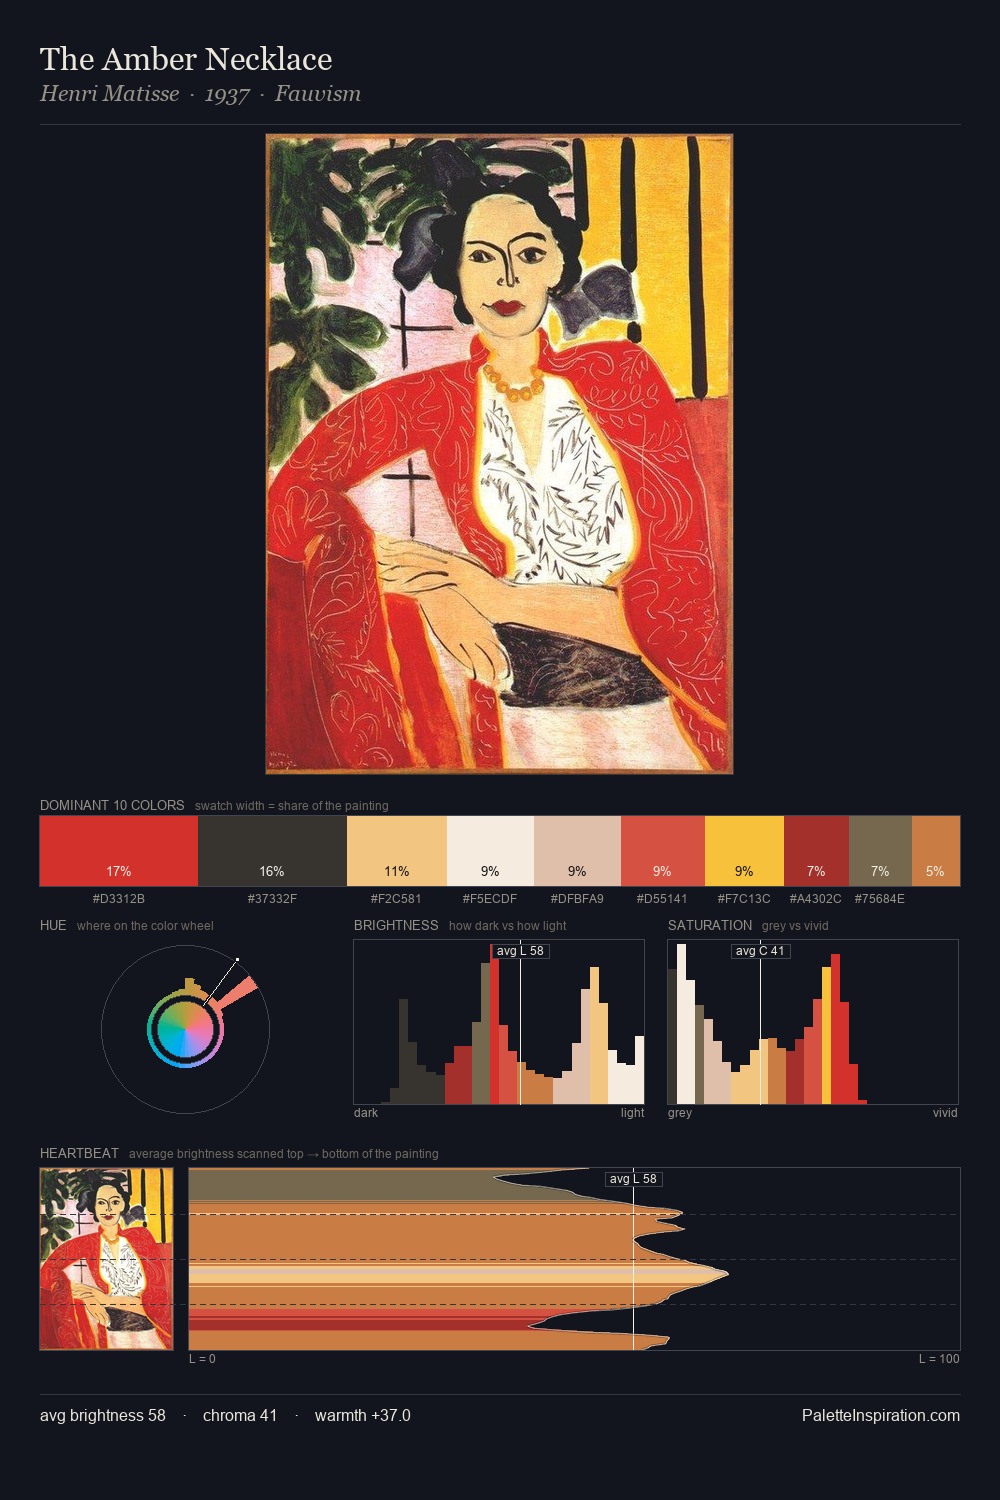The height and width of the screenshot is (1500, 1000).
Task: Click the '#D3312B' hex code label
Action: 119,898
